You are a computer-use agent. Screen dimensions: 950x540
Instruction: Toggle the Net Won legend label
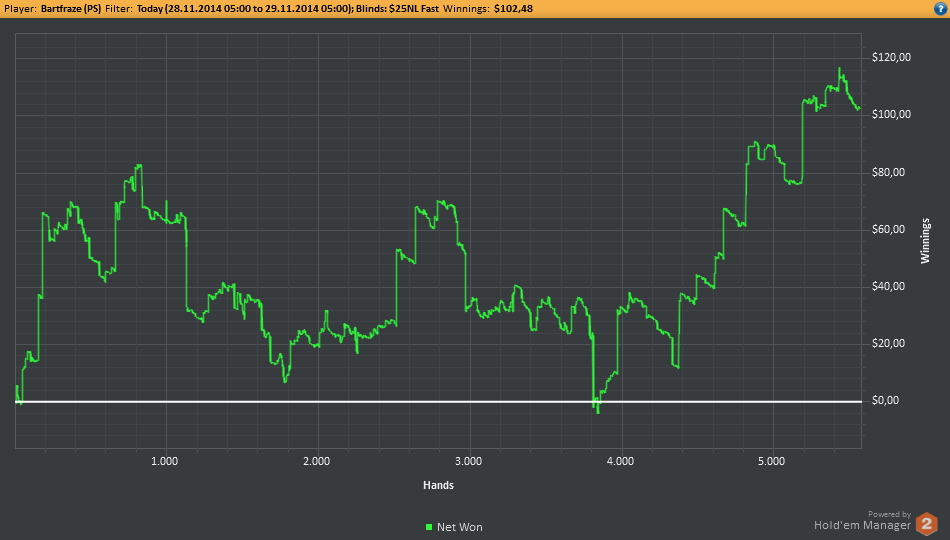tap(460, 527)
